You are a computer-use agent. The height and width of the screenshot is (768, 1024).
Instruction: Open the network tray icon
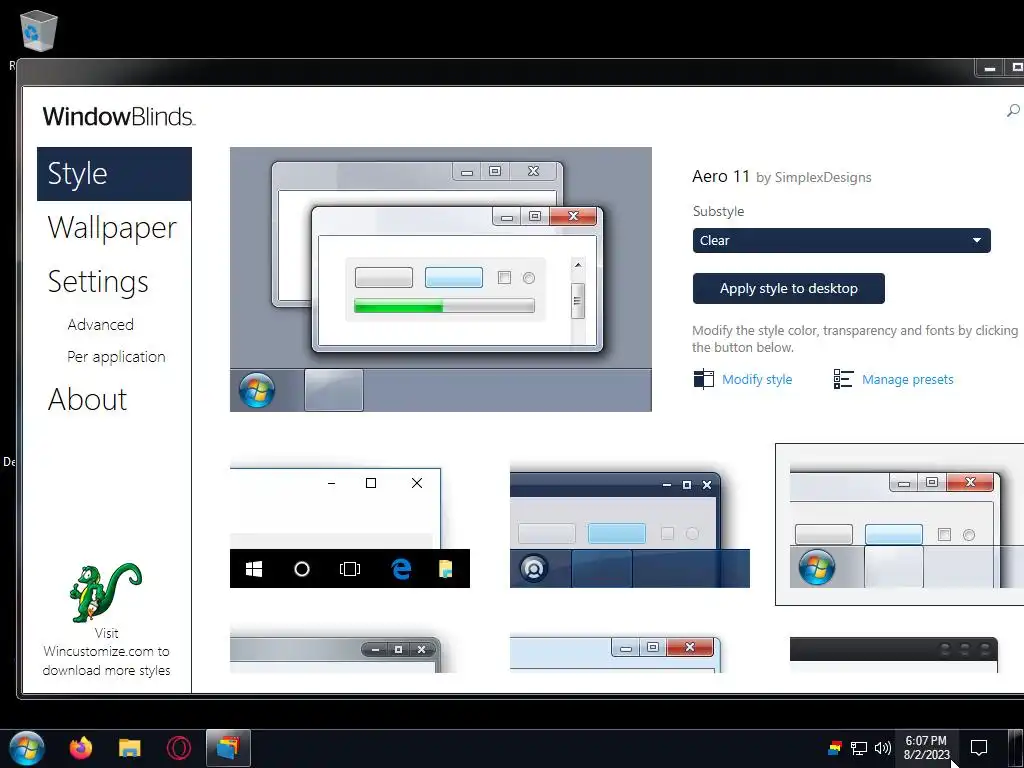click(x=859, y=748)
